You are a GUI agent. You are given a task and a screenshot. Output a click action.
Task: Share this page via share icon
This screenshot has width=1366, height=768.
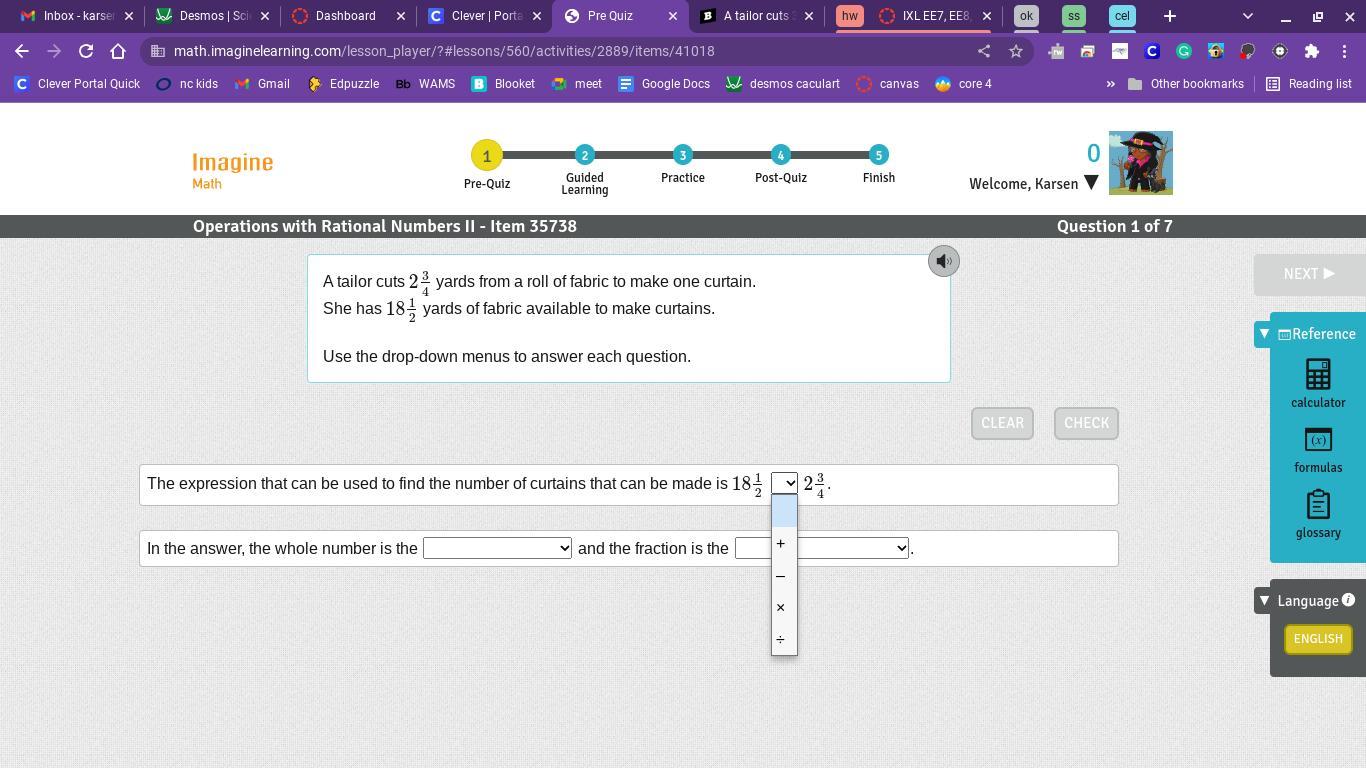[984, 51]
